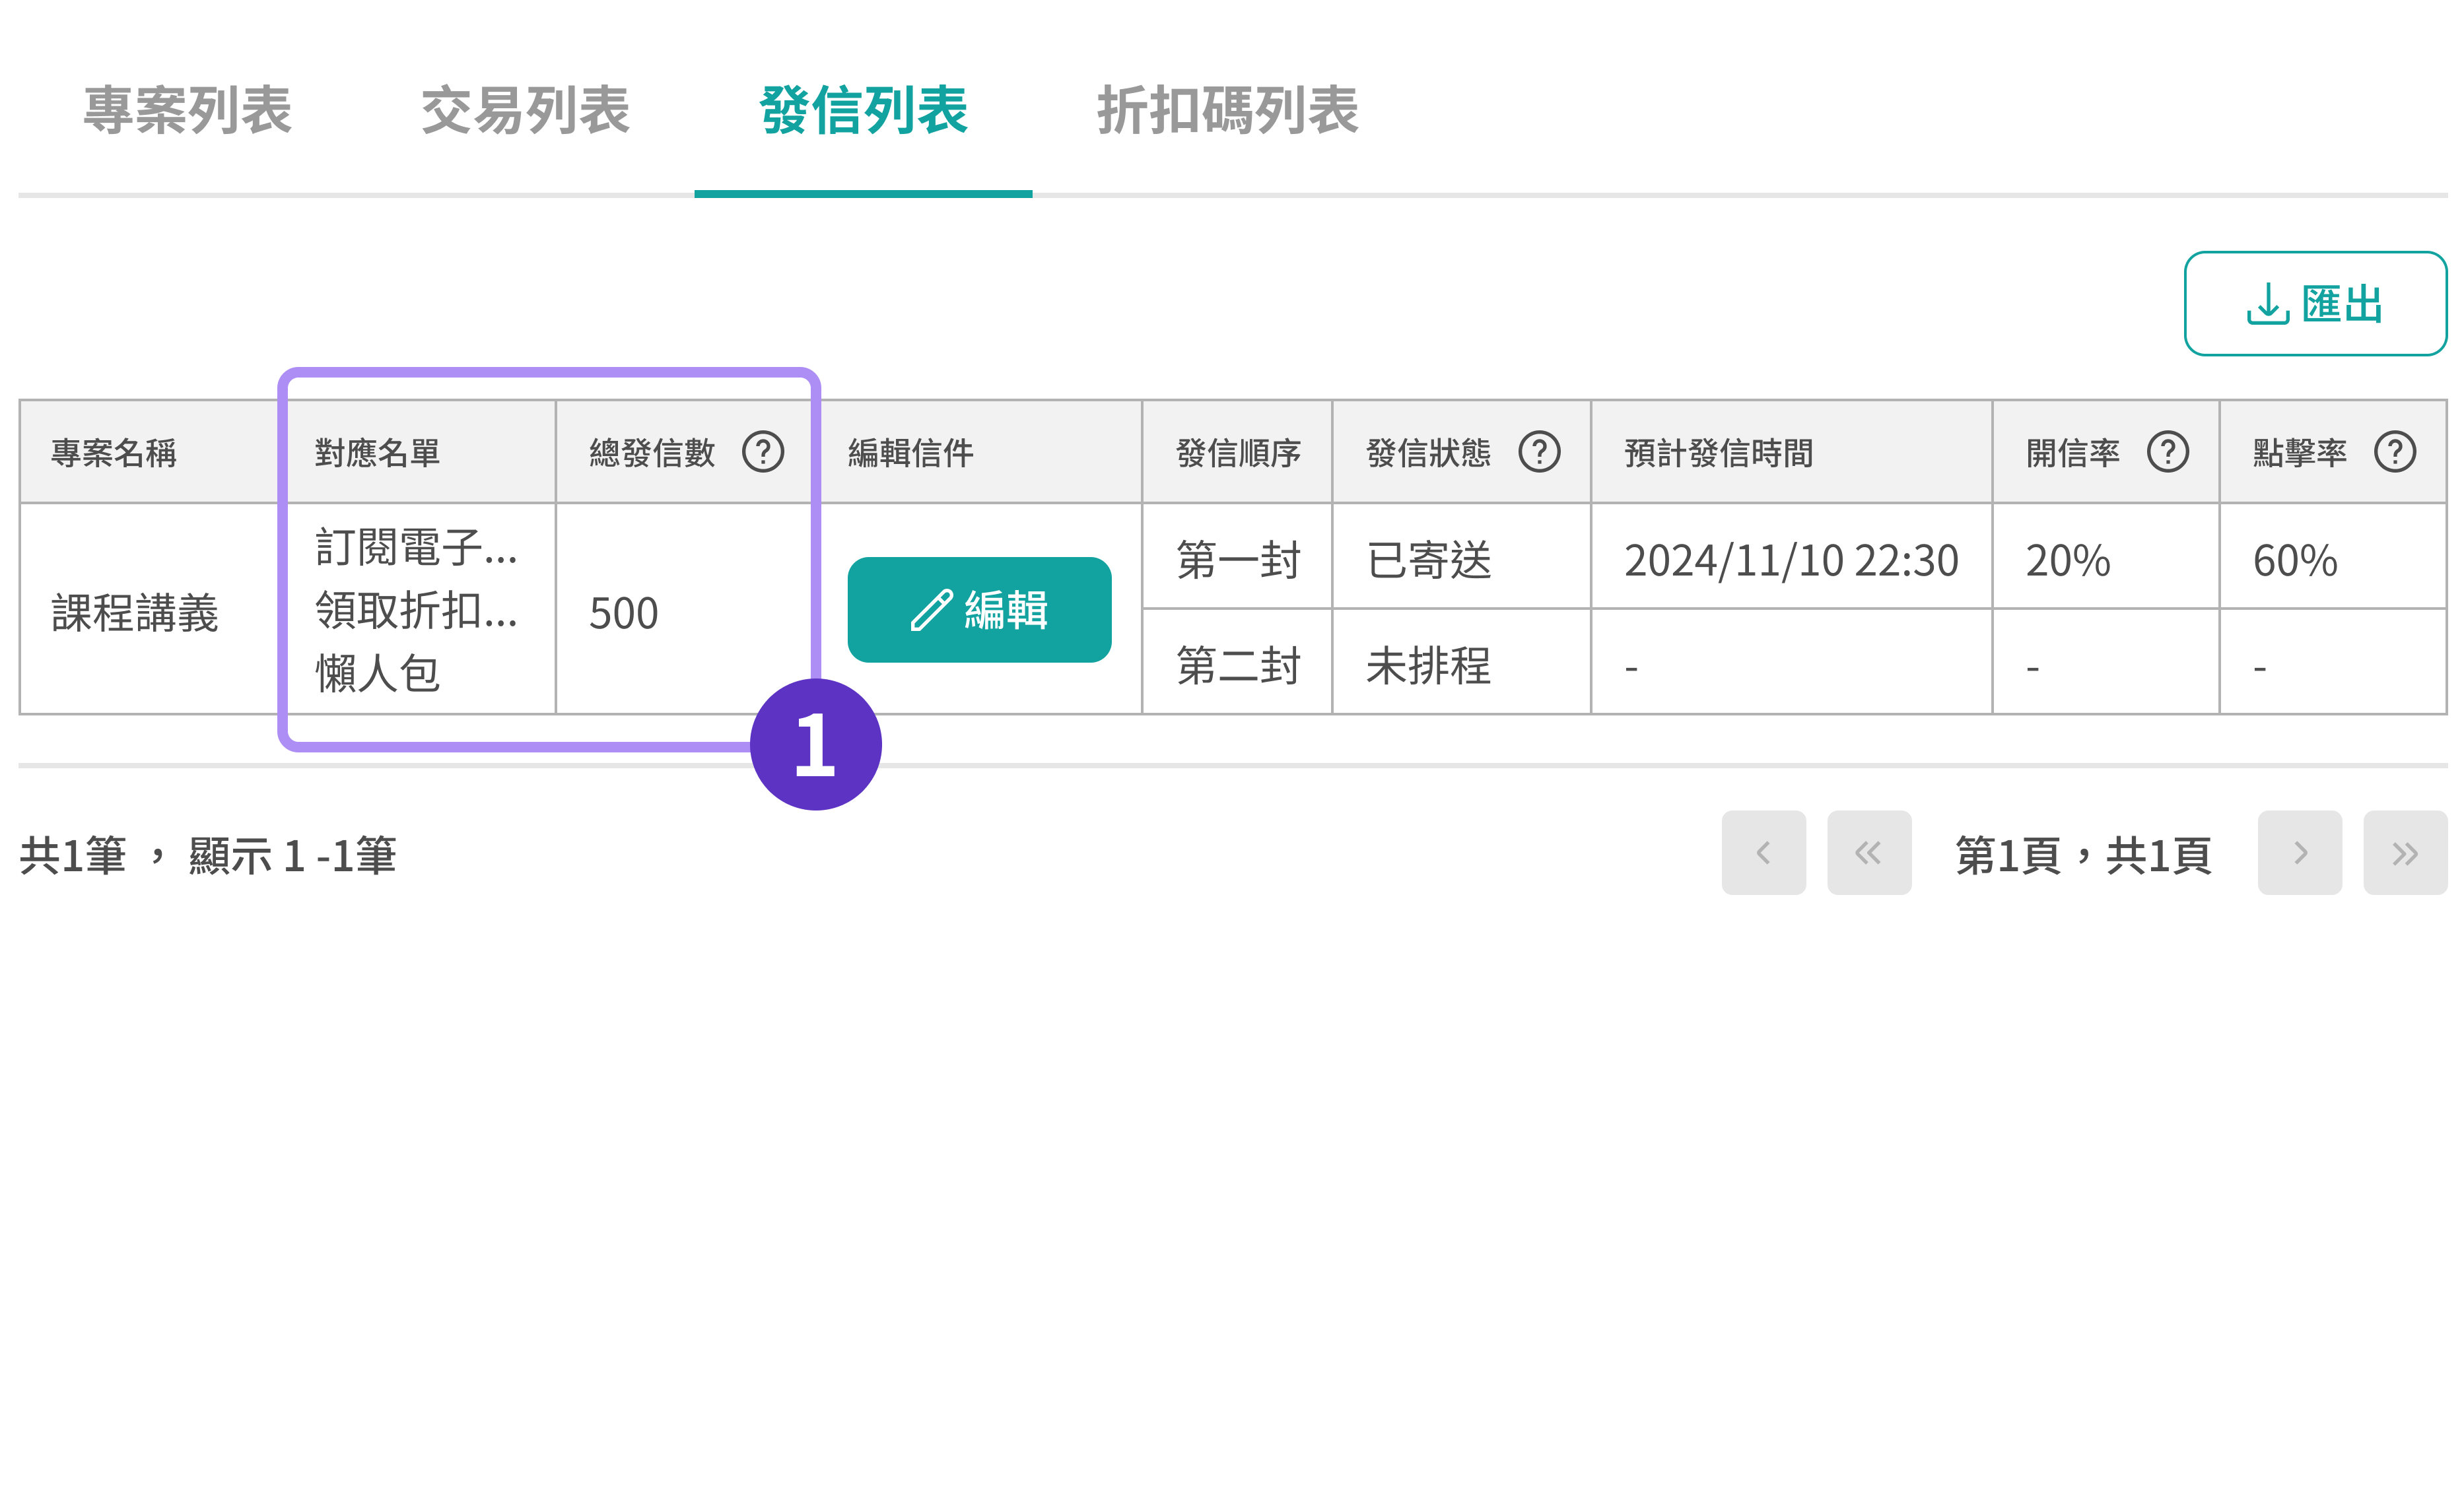The height and width of the screenshot is (1489, 2464).
Task: Go to next page arrow
Action: [x=2299, y=853]
